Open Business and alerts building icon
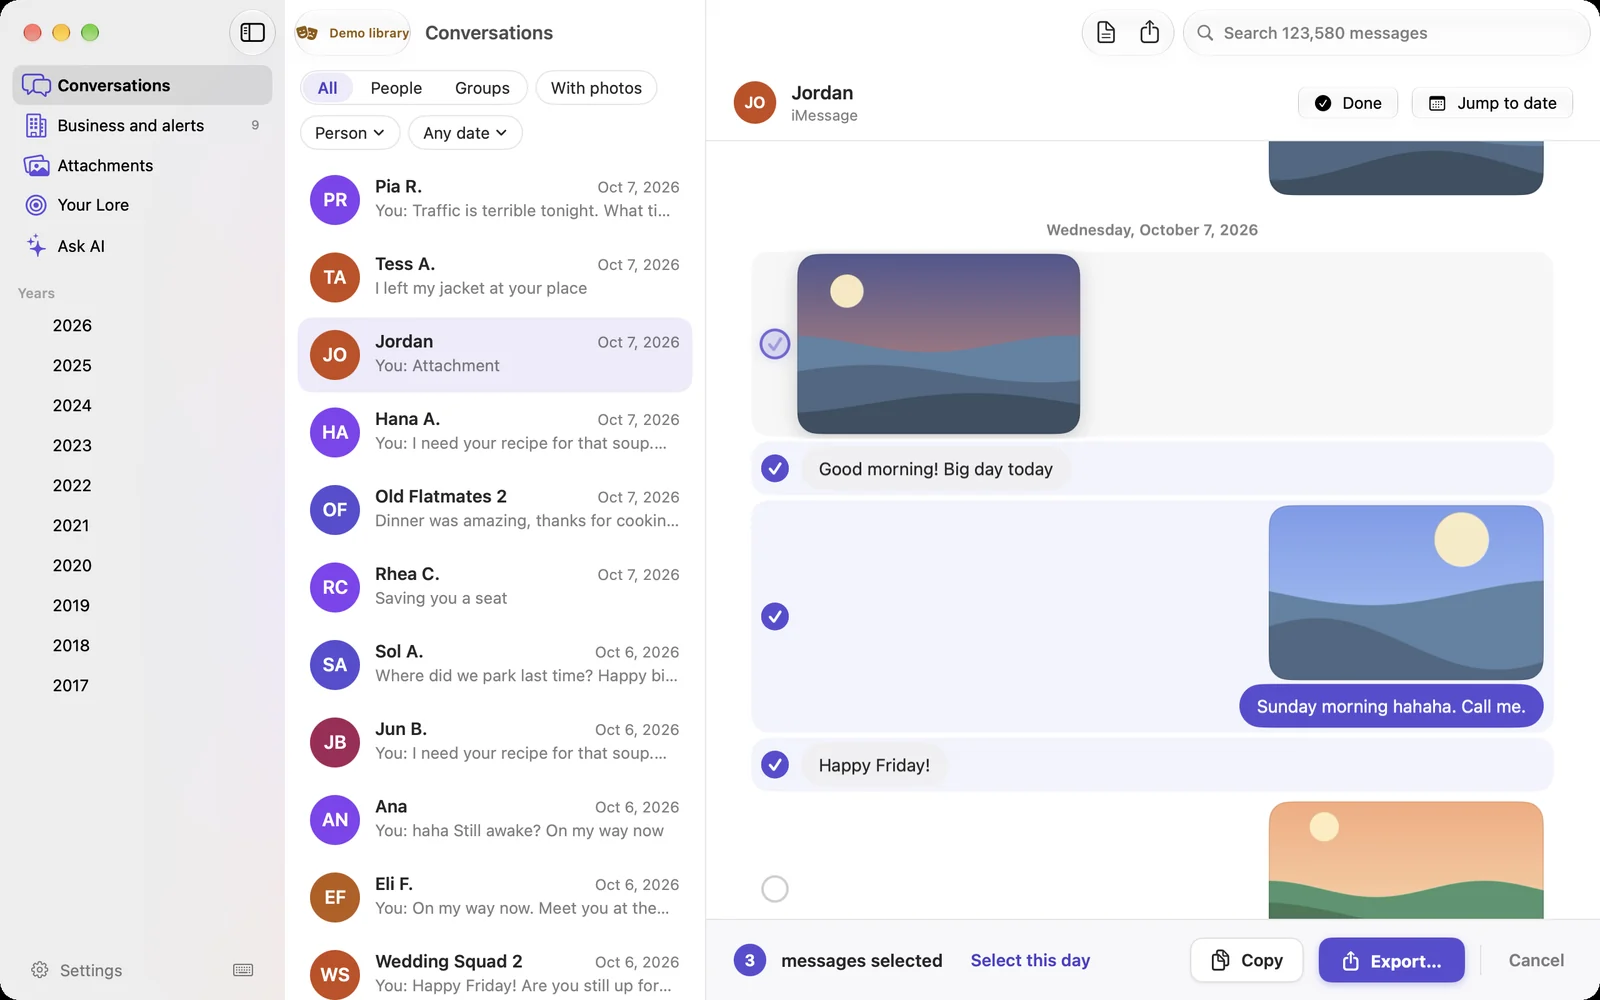1600x1000 pixels. pyautogui.click(x=36, y=125)
